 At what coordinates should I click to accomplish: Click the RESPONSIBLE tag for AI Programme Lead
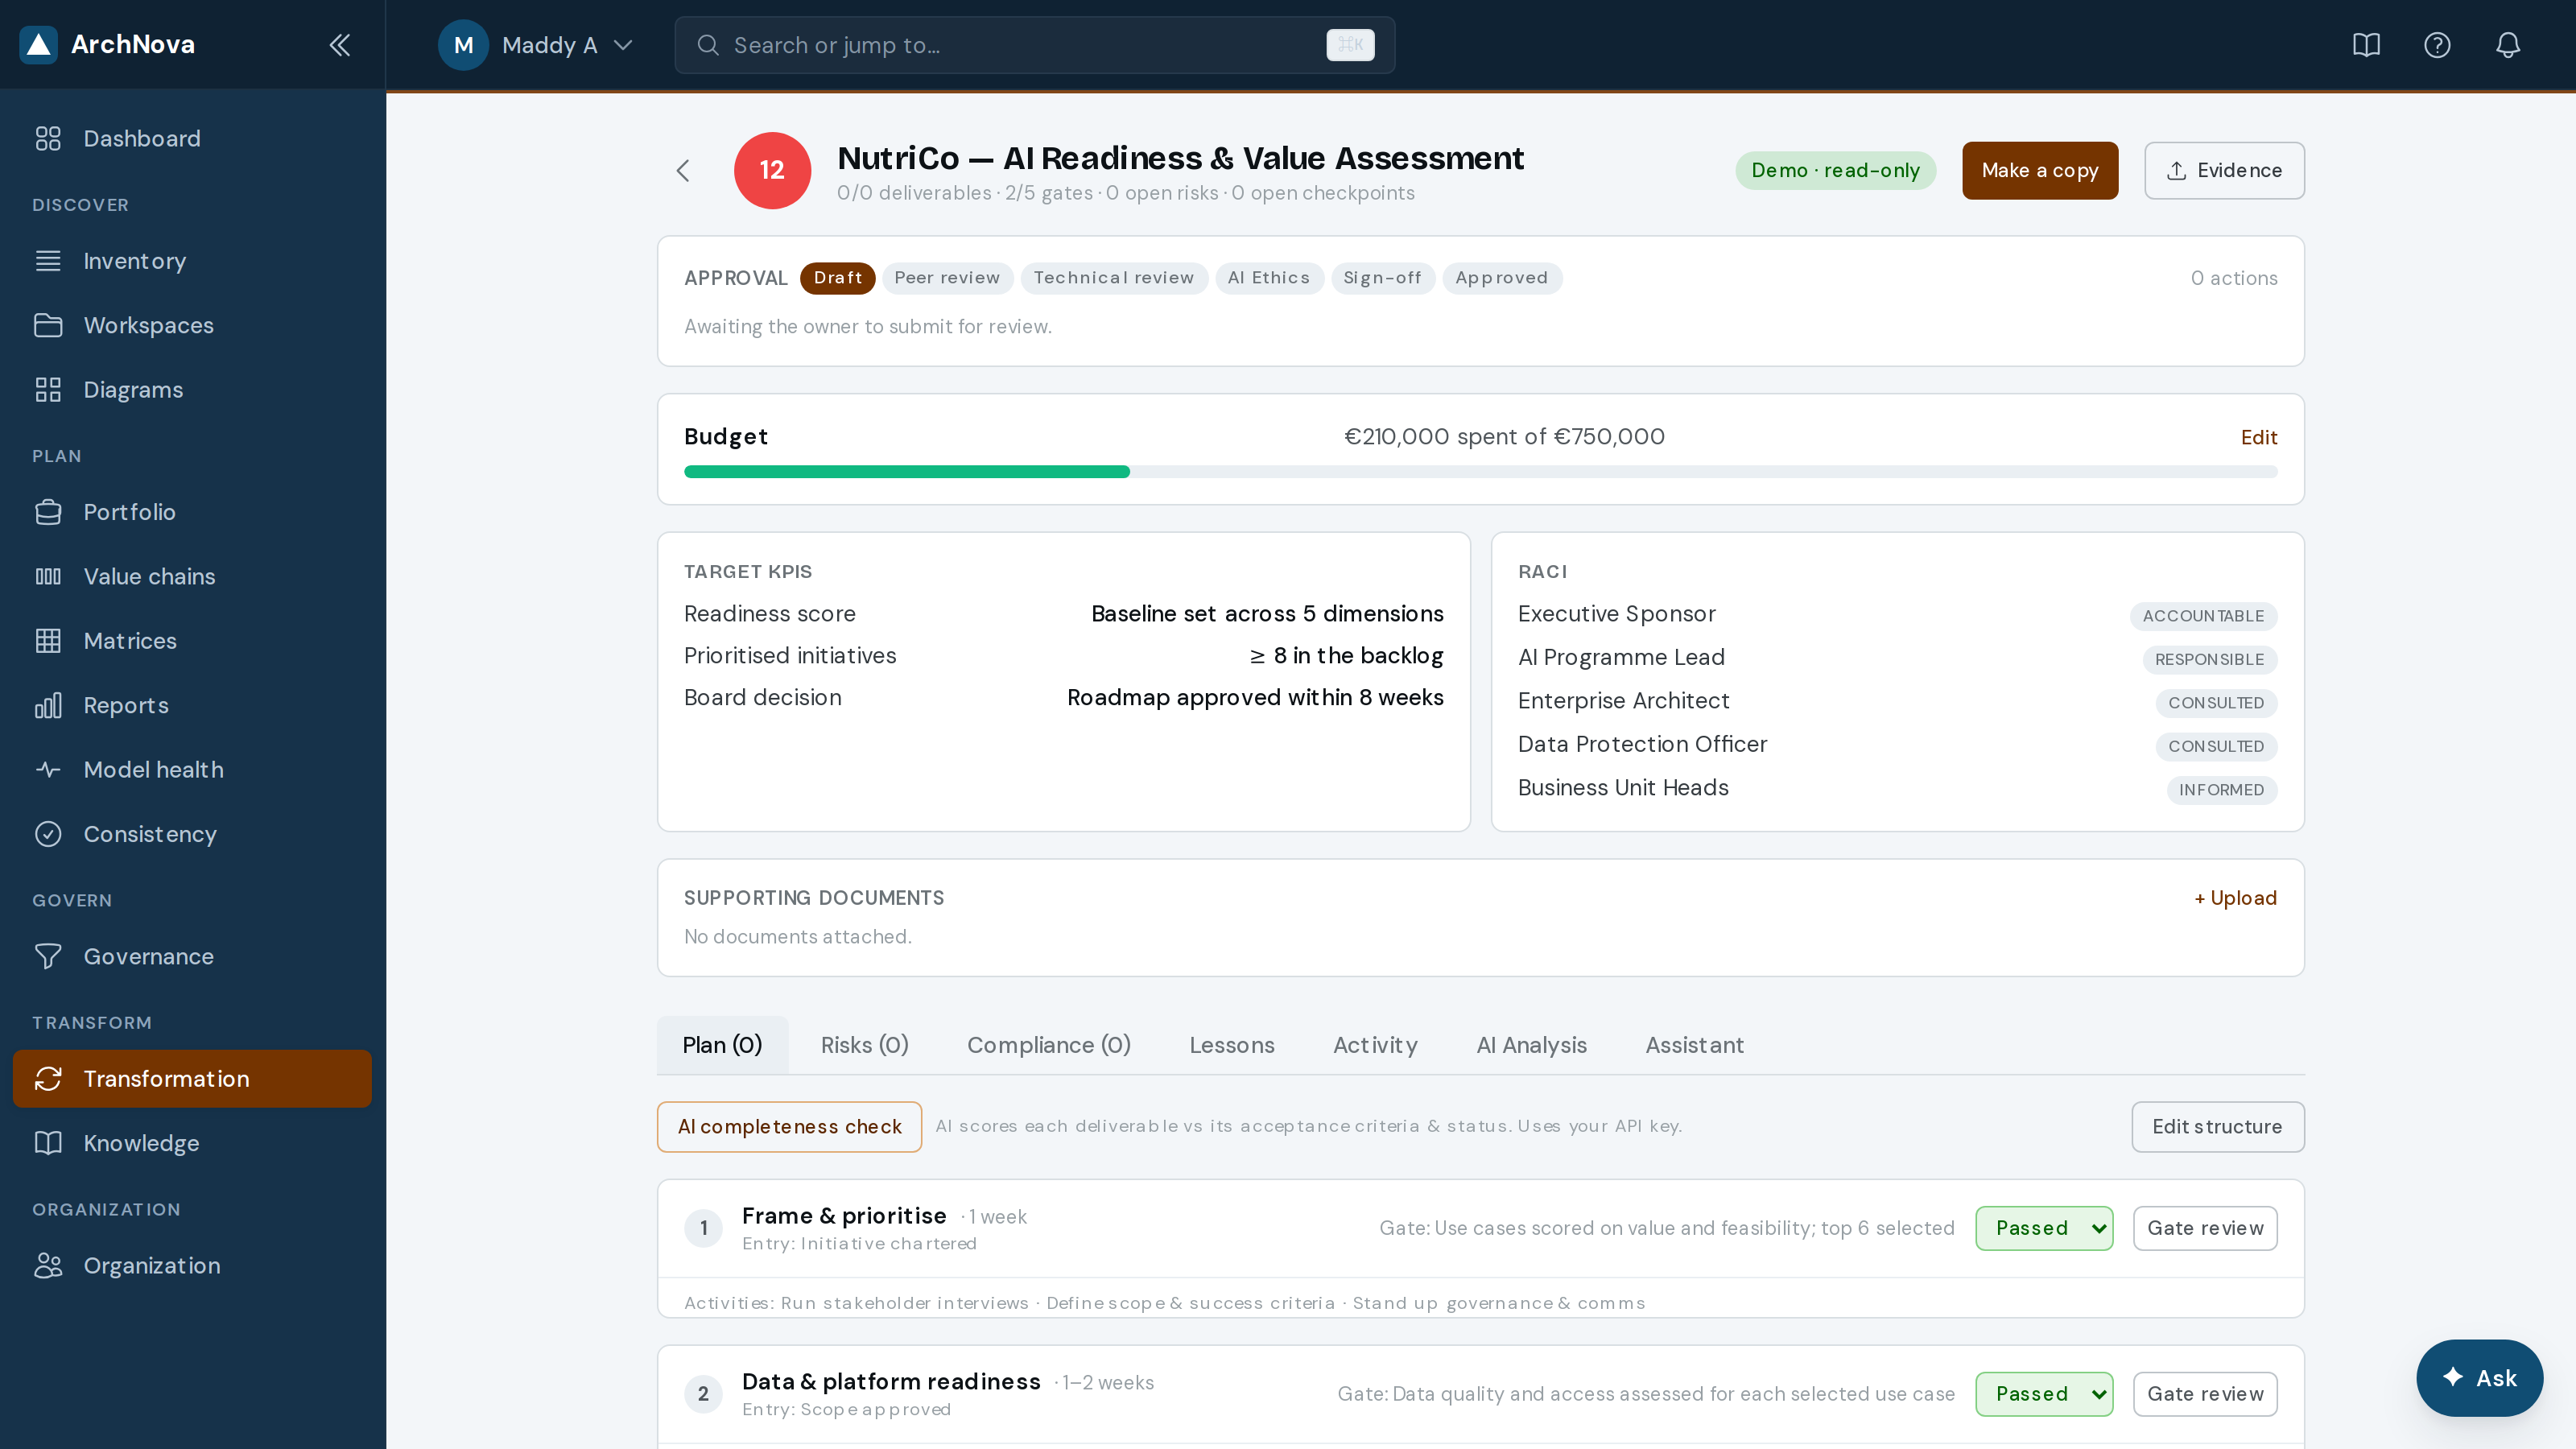point(2209,660)
